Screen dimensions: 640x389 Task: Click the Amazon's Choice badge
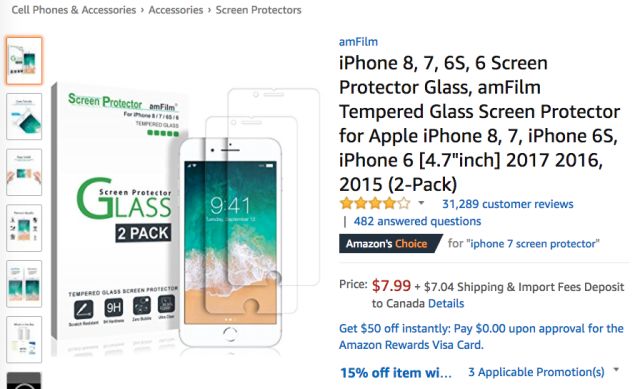coord(390,244)
